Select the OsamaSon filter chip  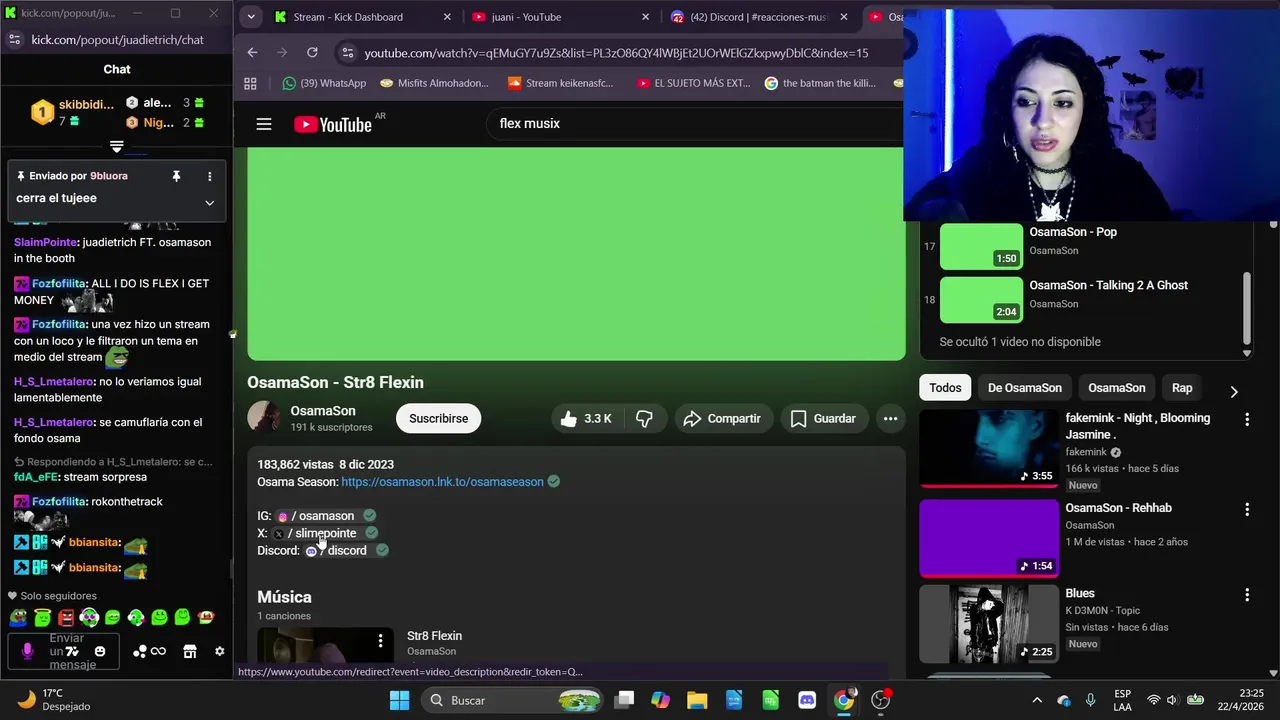tap(1117, 388)
